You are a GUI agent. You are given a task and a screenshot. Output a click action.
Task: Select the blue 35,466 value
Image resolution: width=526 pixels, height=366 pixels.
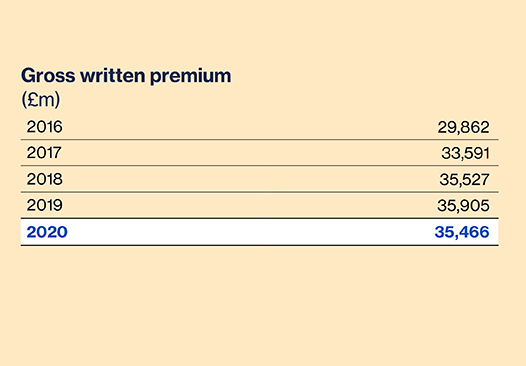coord(462,232)
